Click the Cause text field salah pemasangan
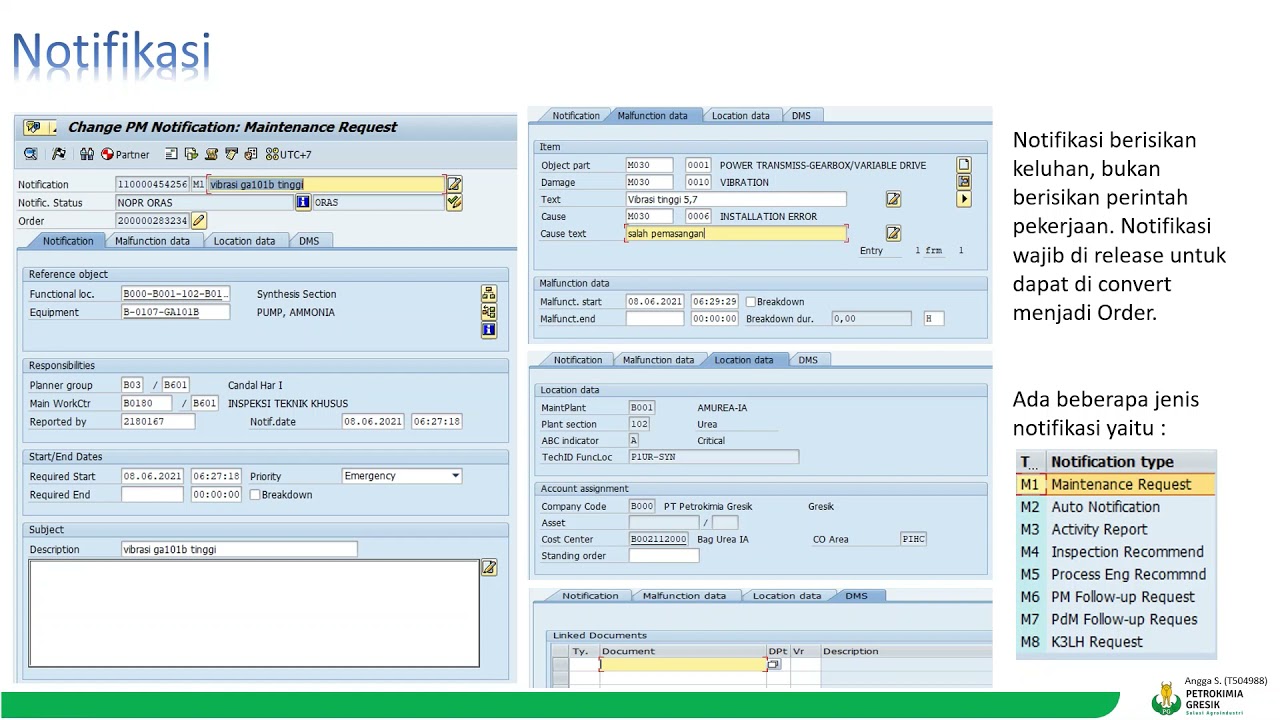Image resolution: width=1280 pixels, height=720 pixels. [736, 233]
